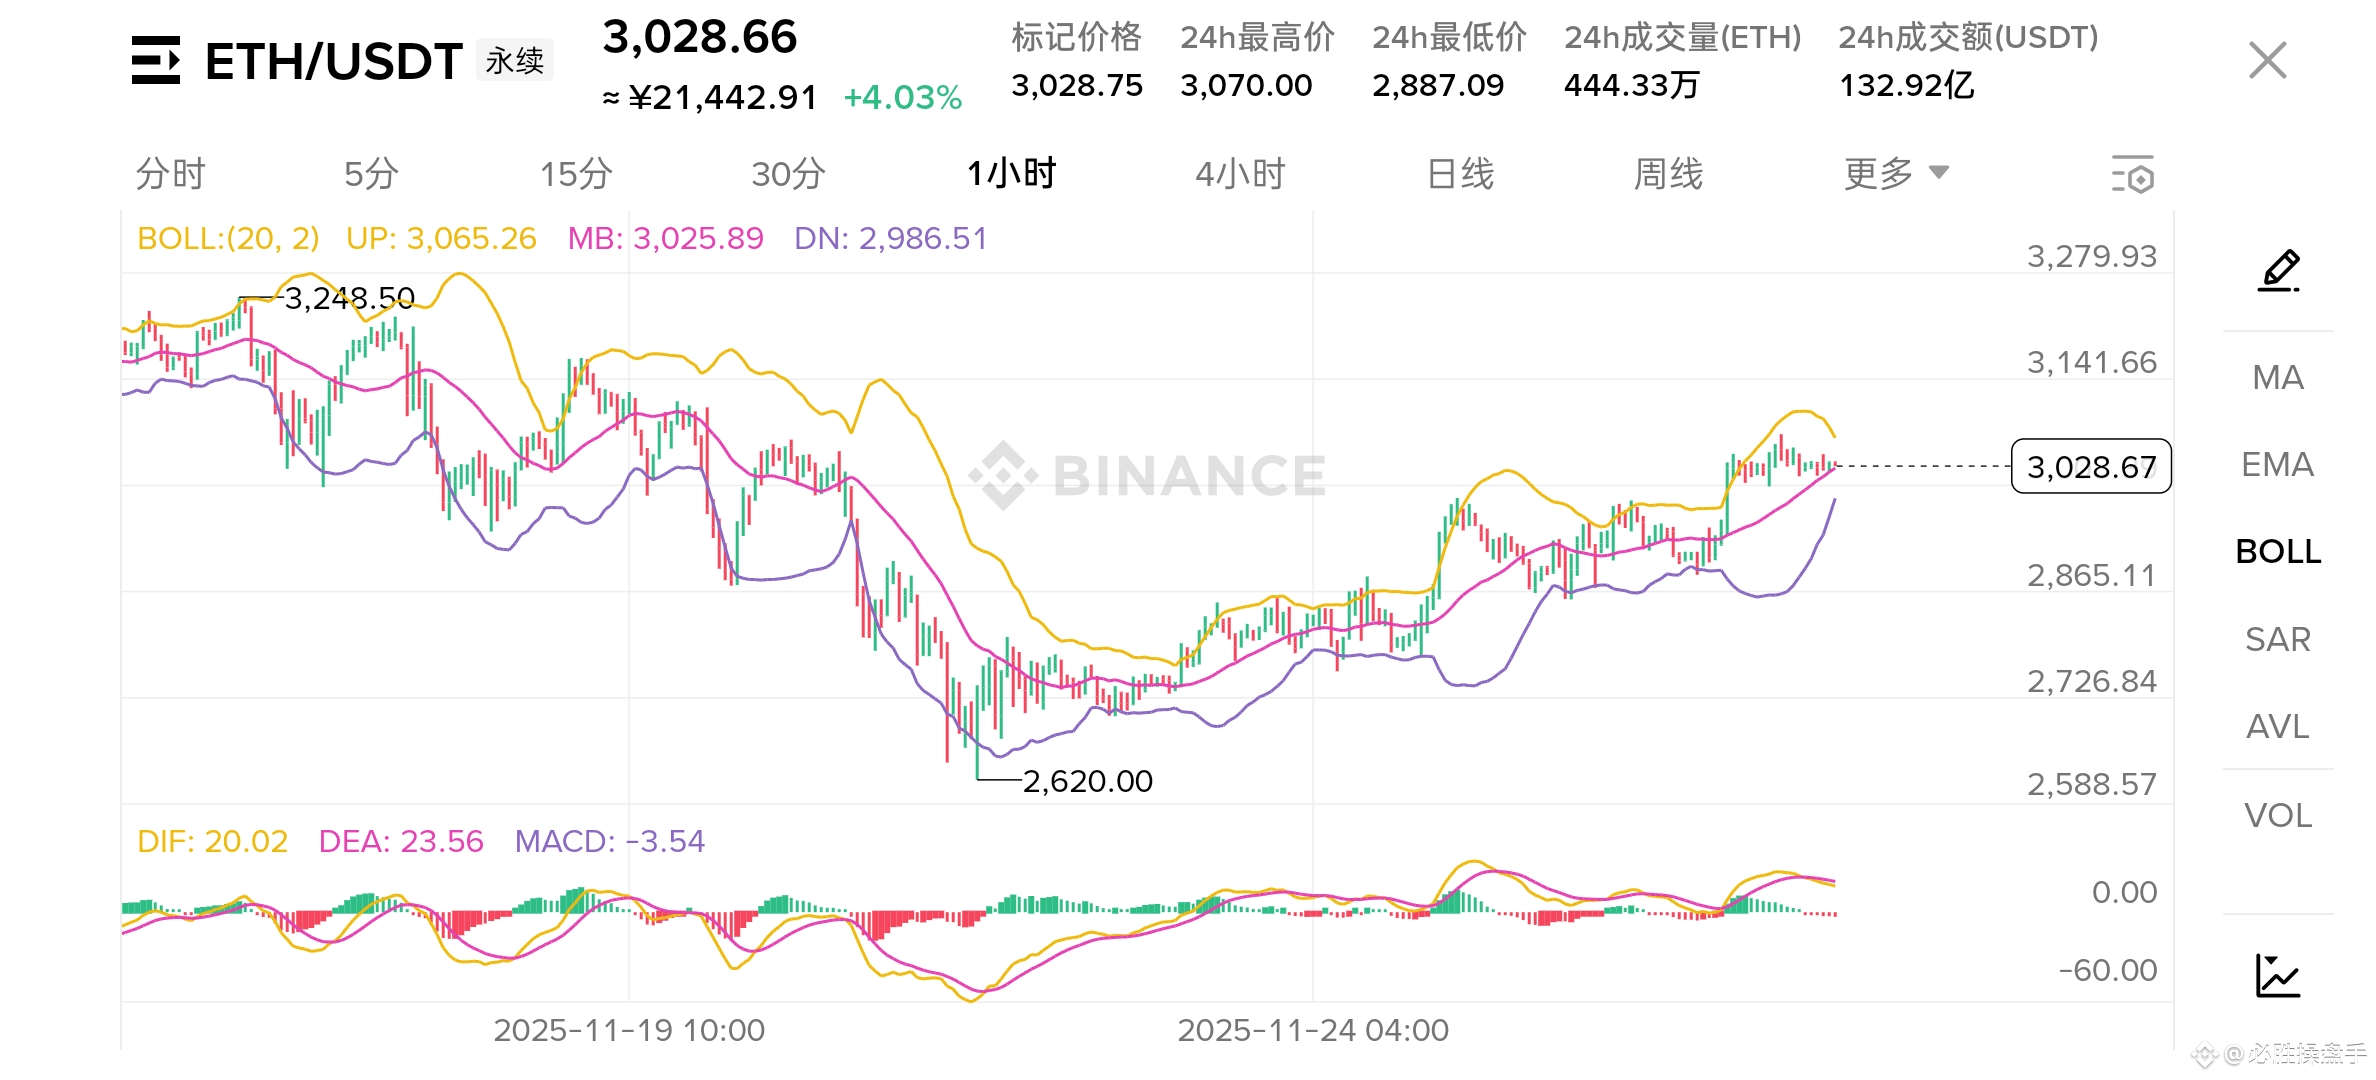Toggle the MA indicator

[2278, 378]
